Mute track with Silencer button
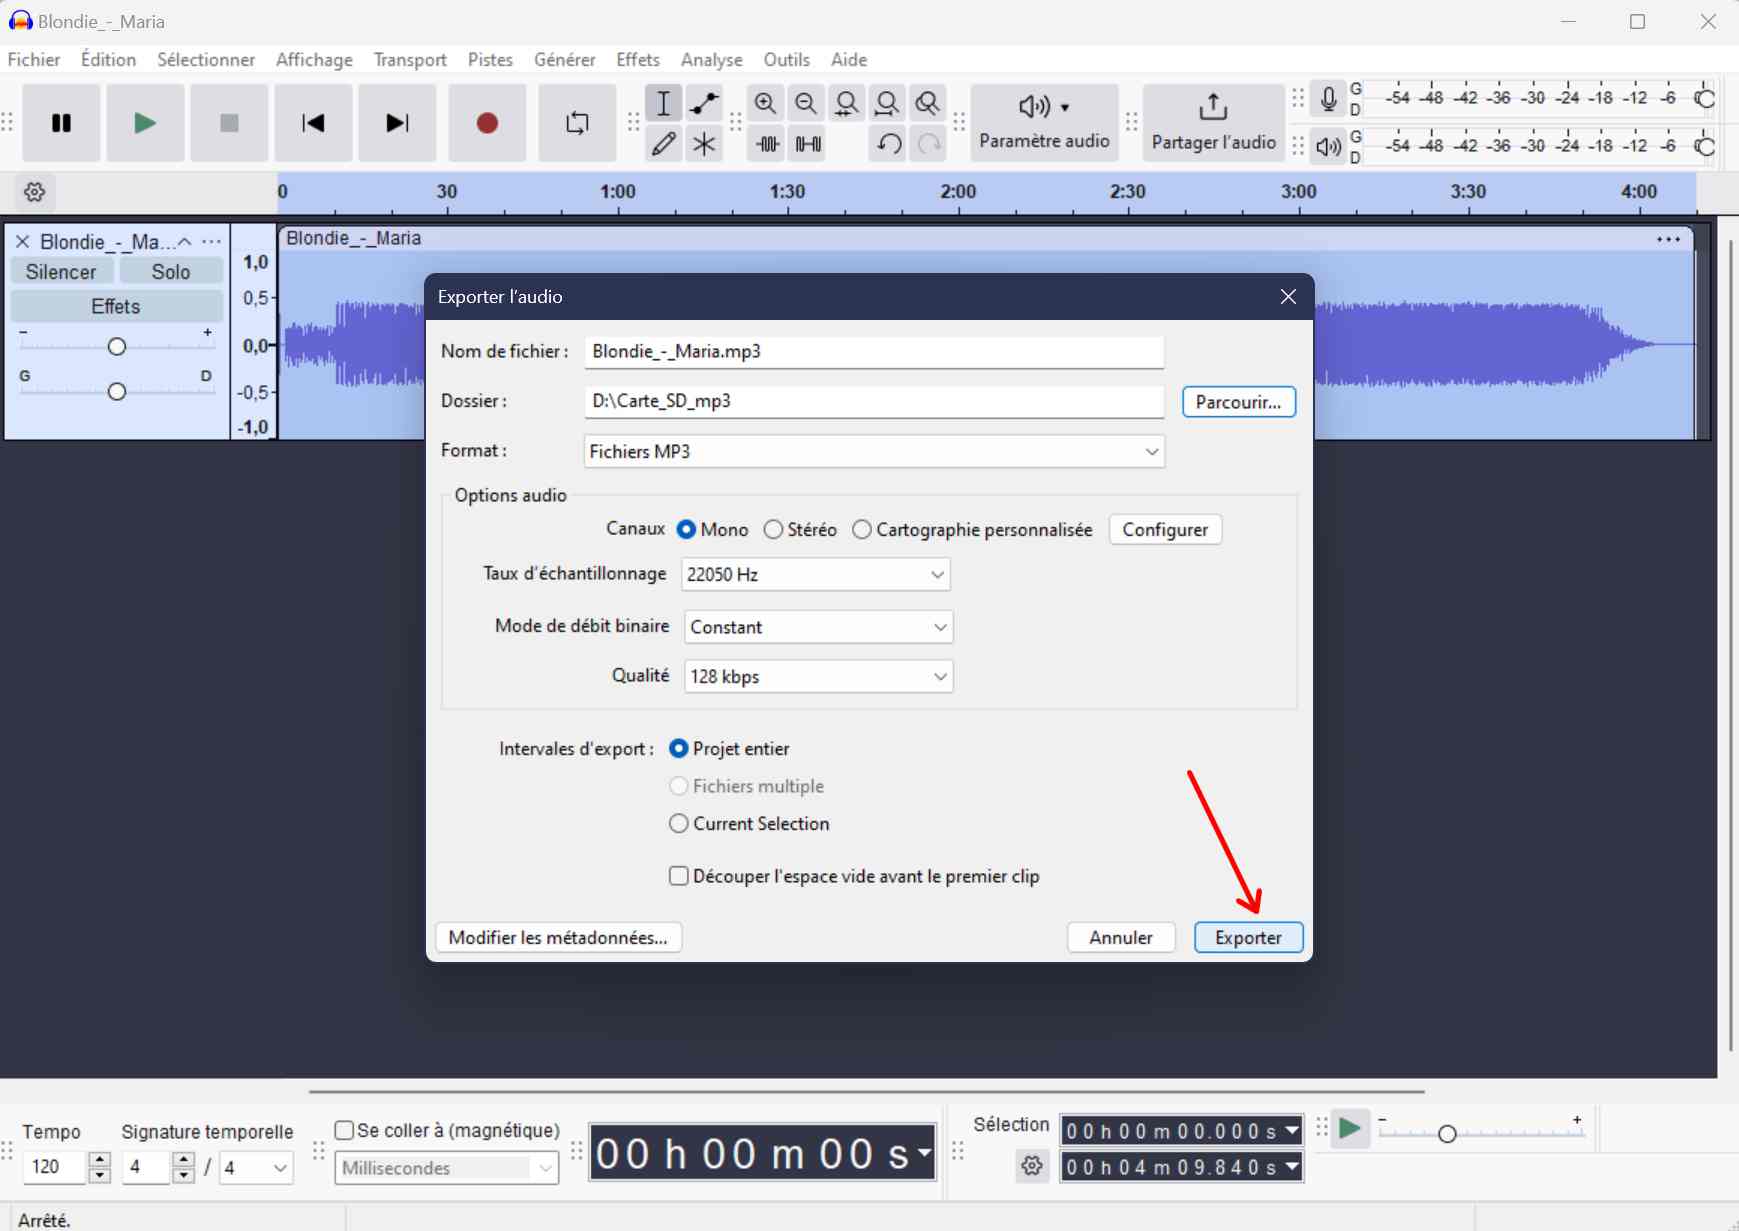Image resolution: width=1739 pixels, height=1231 pixels. (61, 272)
